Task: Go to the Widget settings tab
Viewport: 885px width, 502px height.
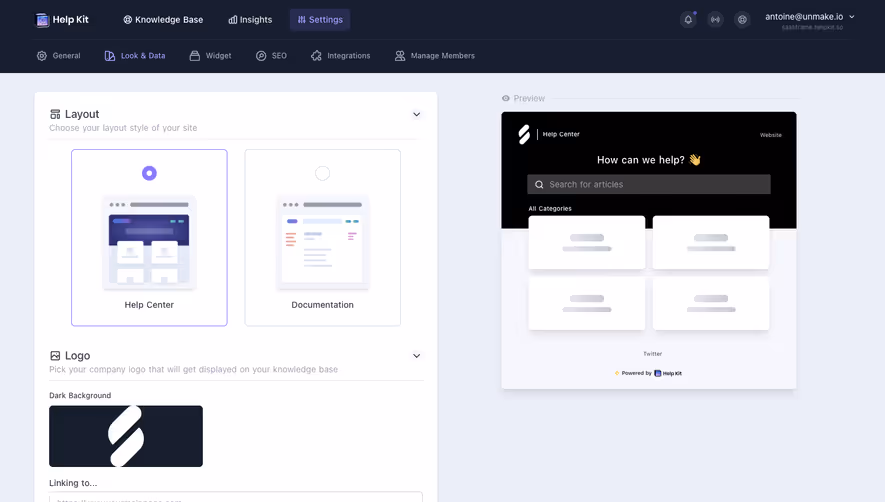Action: click(x=211, y=56)
